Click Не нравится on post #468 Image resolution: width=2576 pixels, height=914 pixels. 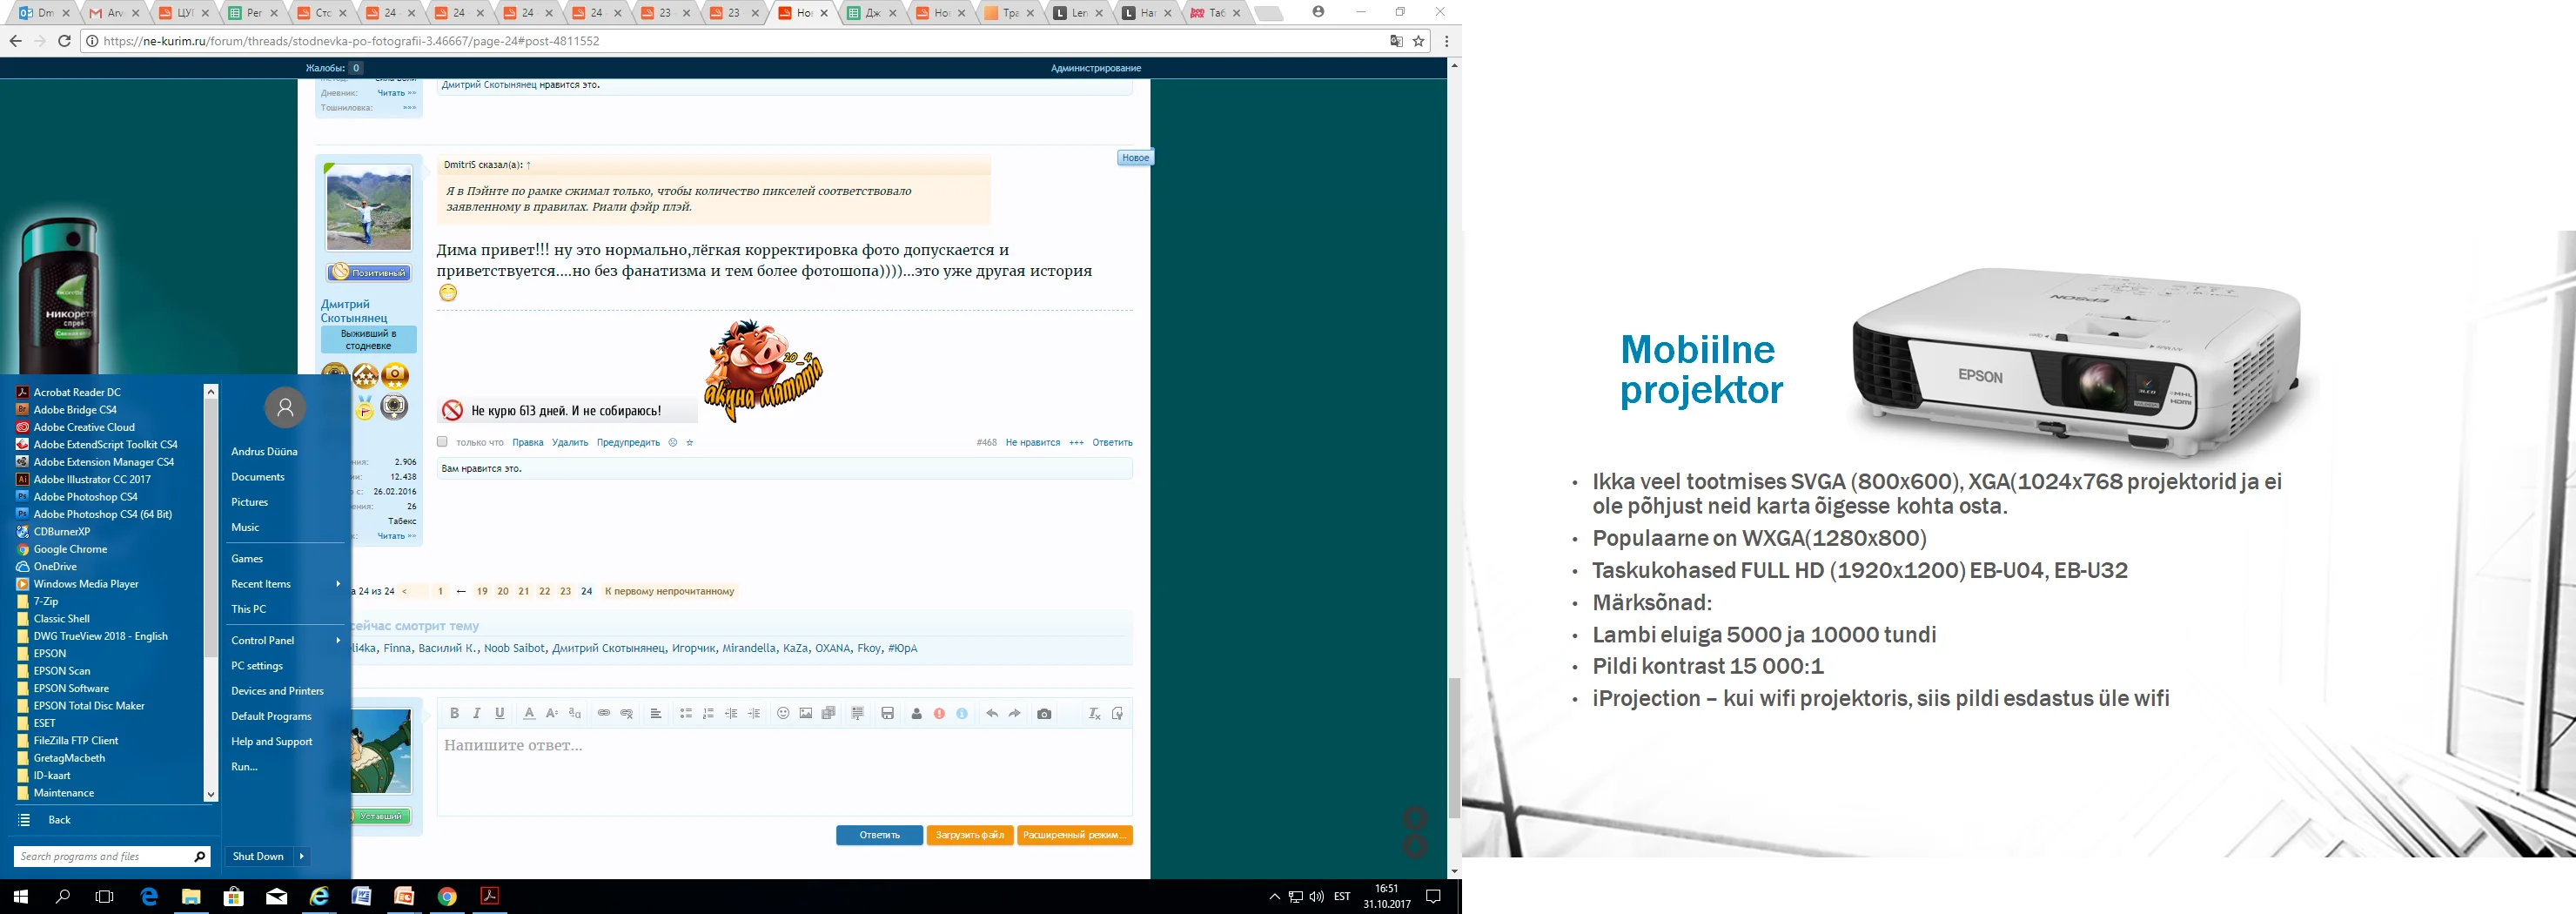coord(1033,442)
